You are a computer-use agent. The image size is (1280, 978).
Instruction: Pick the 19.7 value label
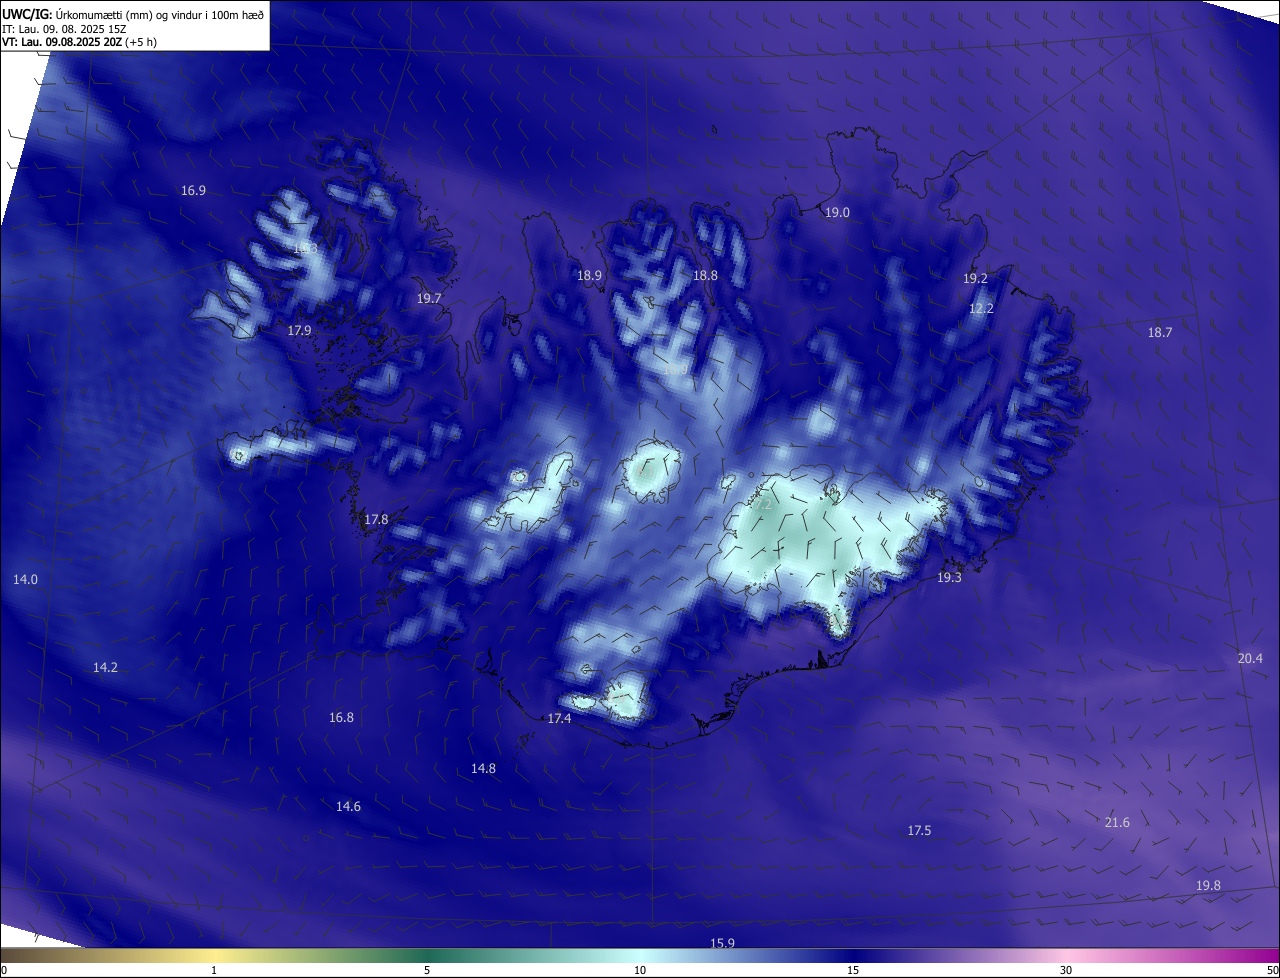[x=429, y=298]
